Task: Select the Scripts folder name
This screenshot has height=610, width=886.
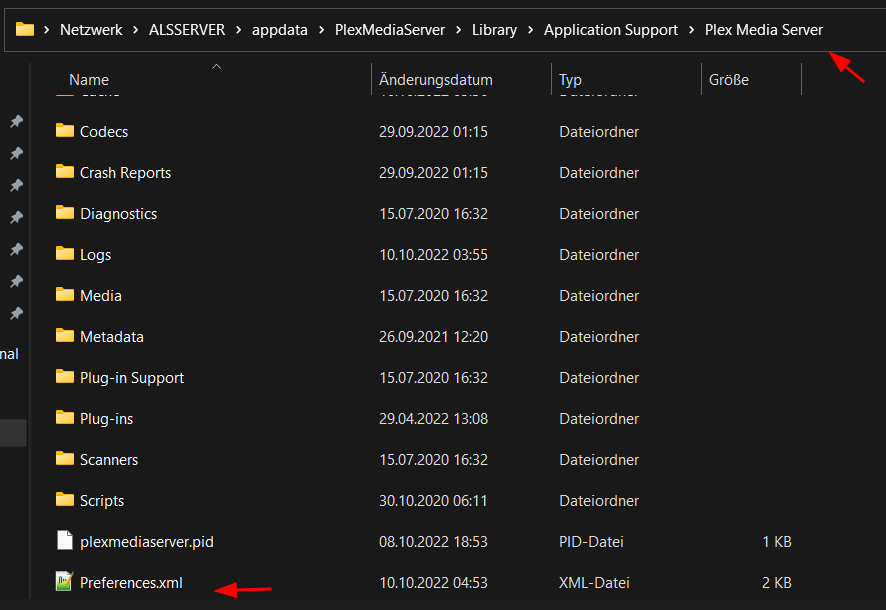Action: coord(102,500)
